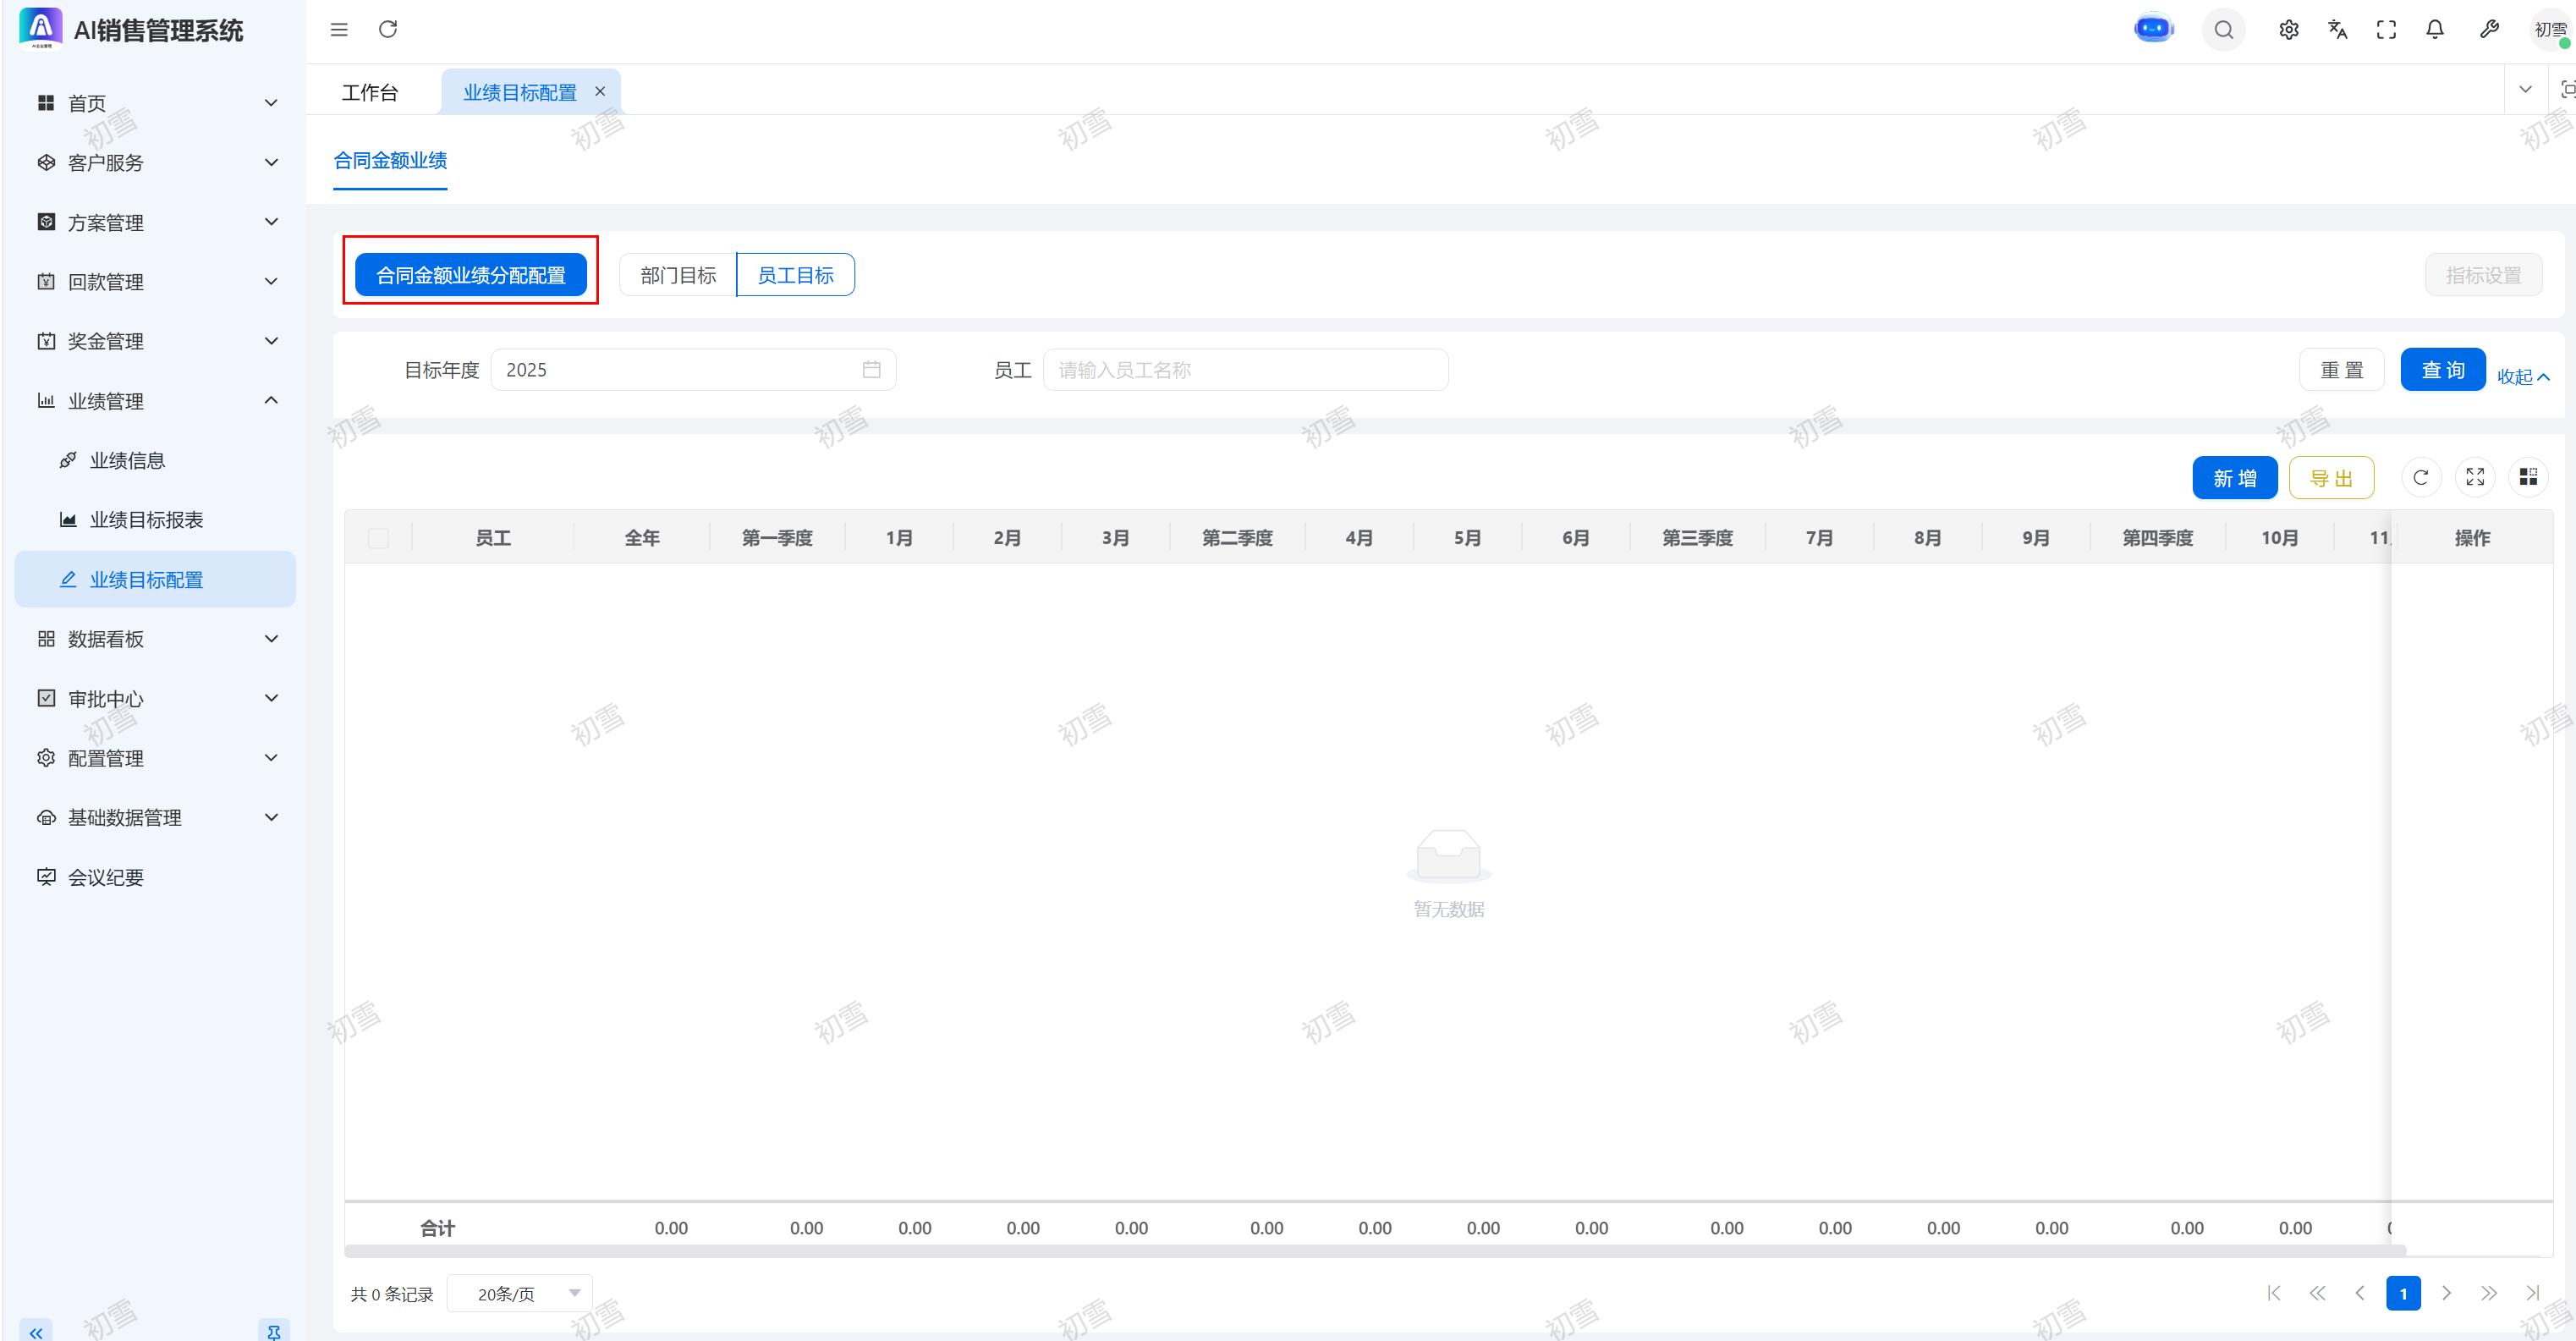Click the table refresh circular arrow icon
The image size is (2576, 1341).
tap(2420, 478)
